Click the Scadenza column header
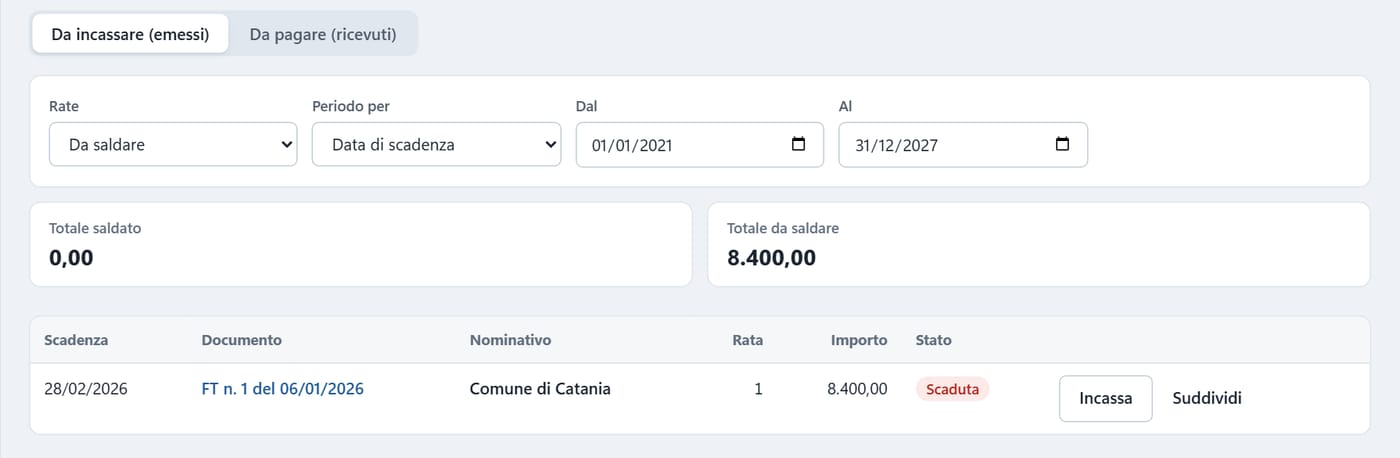 (x=76, y=340)
